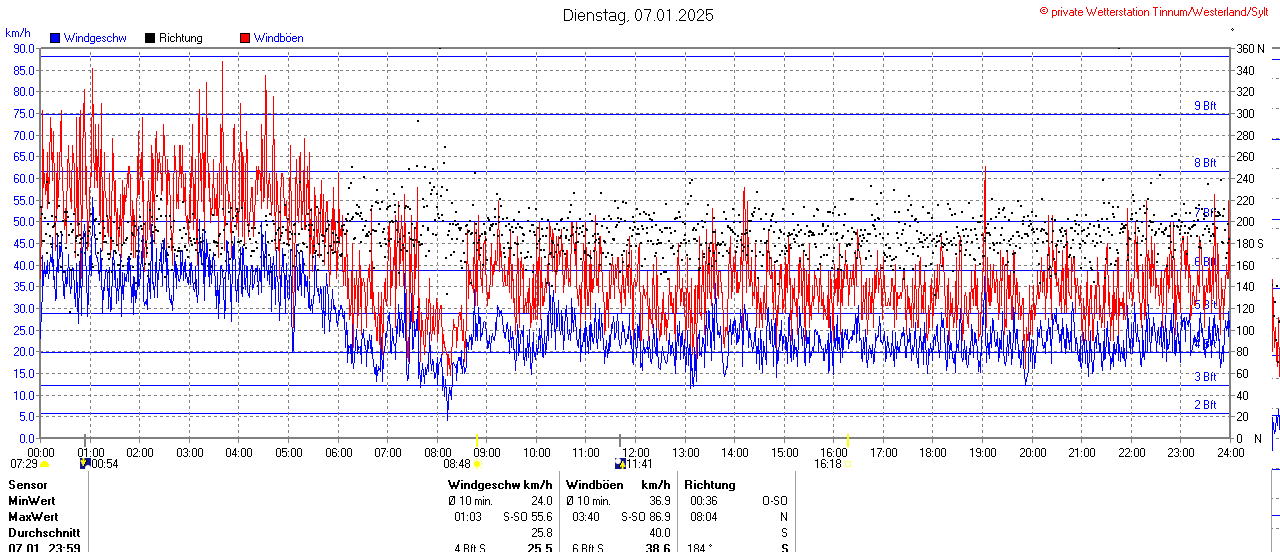
Task: Click the 75.0 value on the speed axis
Action: 25,113
